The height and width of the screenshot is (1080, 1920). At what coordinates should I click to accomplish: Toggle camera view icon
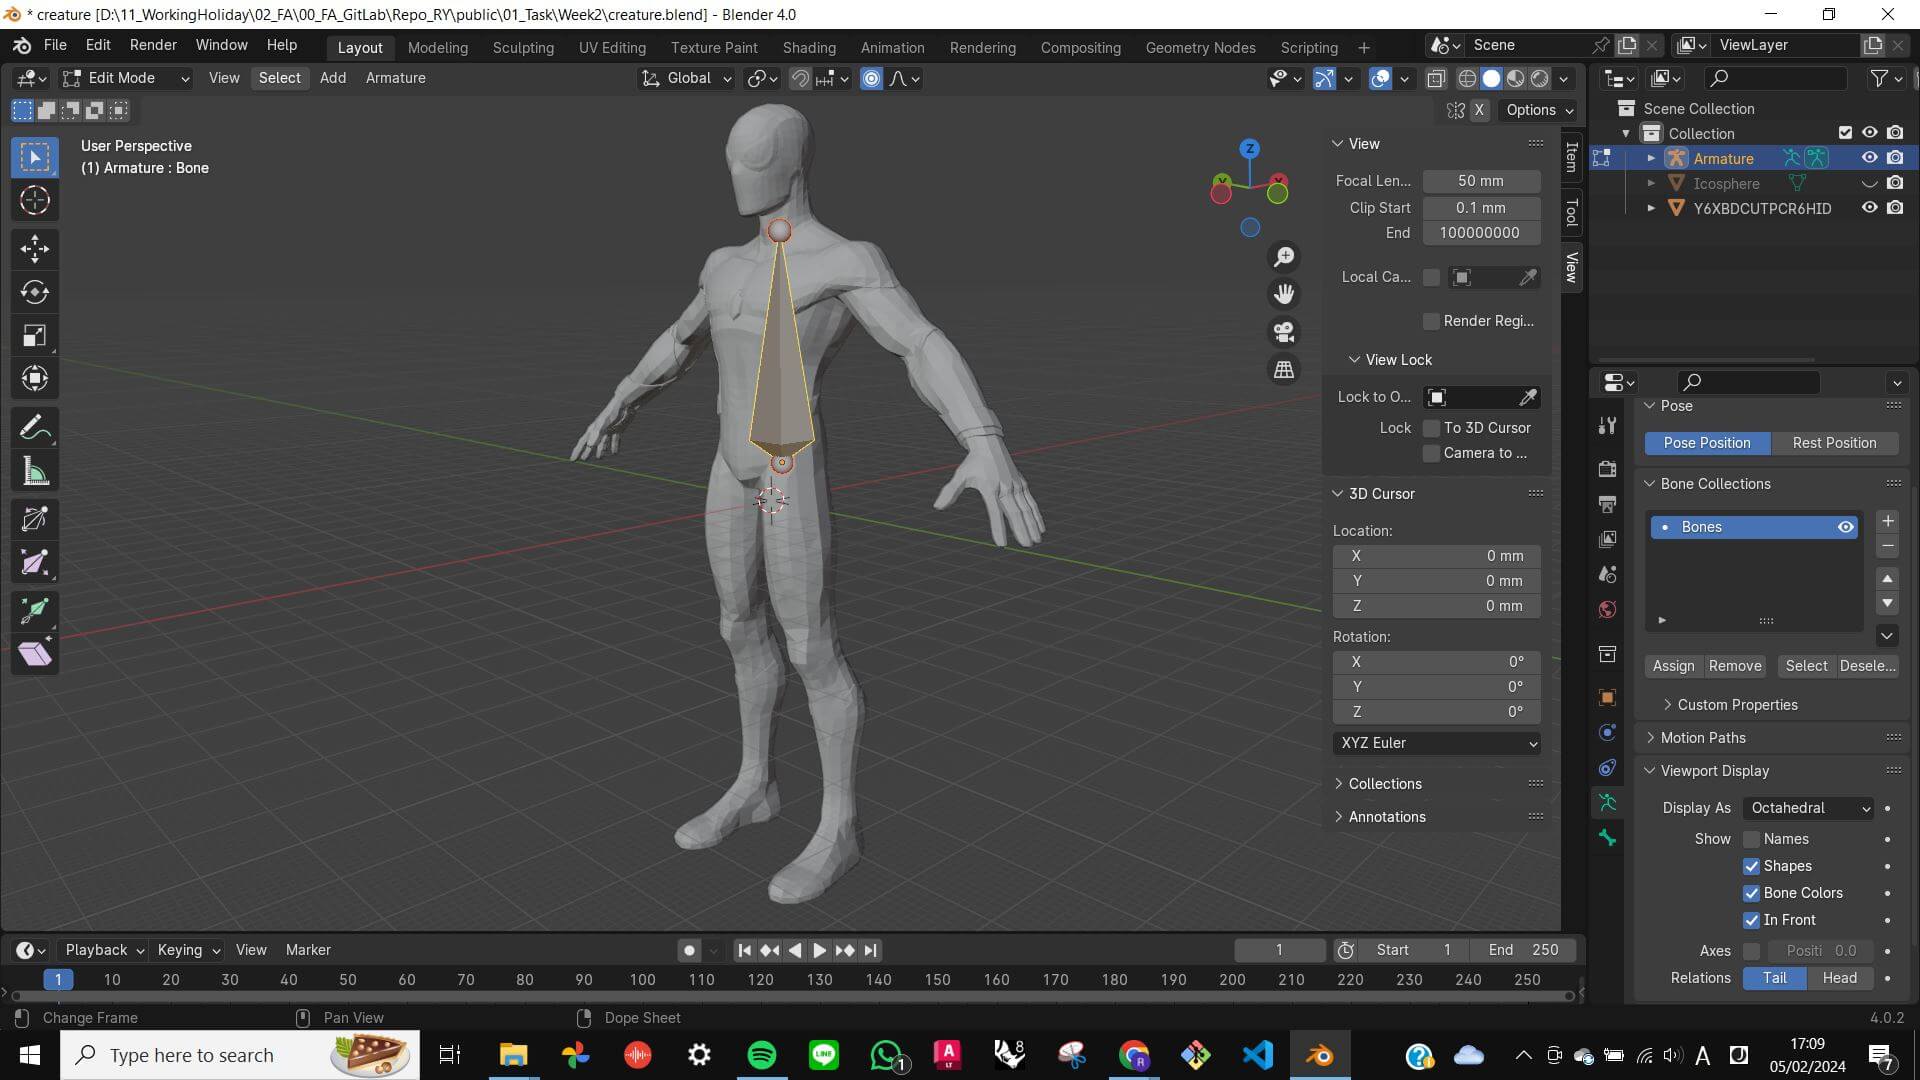(1284, 332)
